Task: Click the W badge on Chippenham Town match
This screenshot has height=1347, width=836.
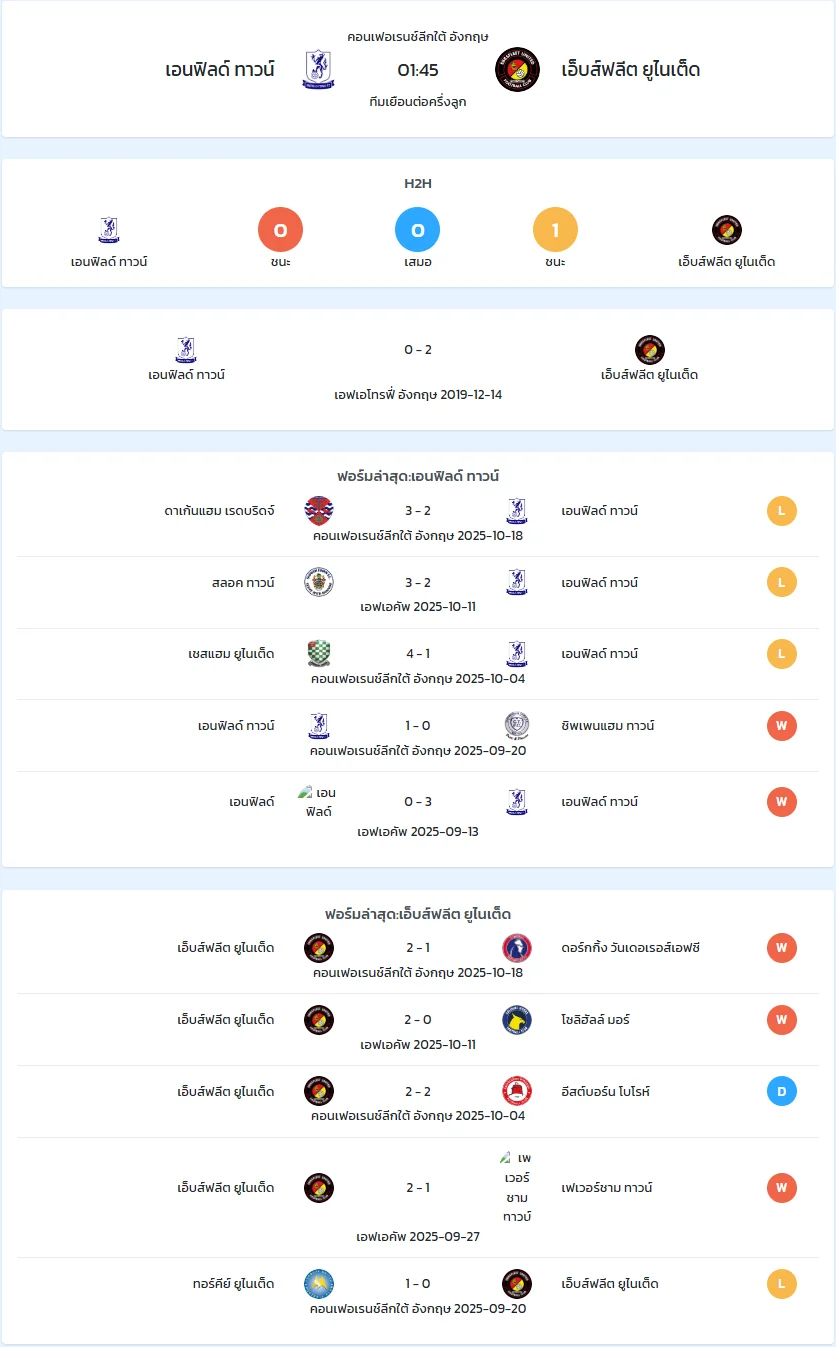Action: coord(782,726)
